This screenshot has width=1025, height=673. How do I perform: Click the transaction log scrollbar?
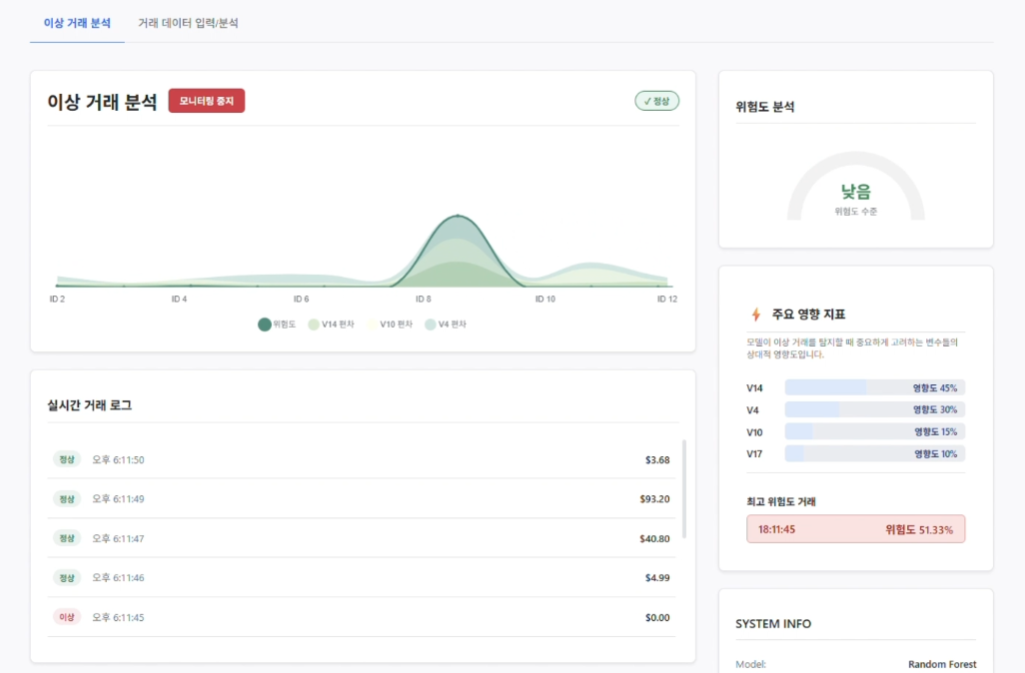point(684,490)
